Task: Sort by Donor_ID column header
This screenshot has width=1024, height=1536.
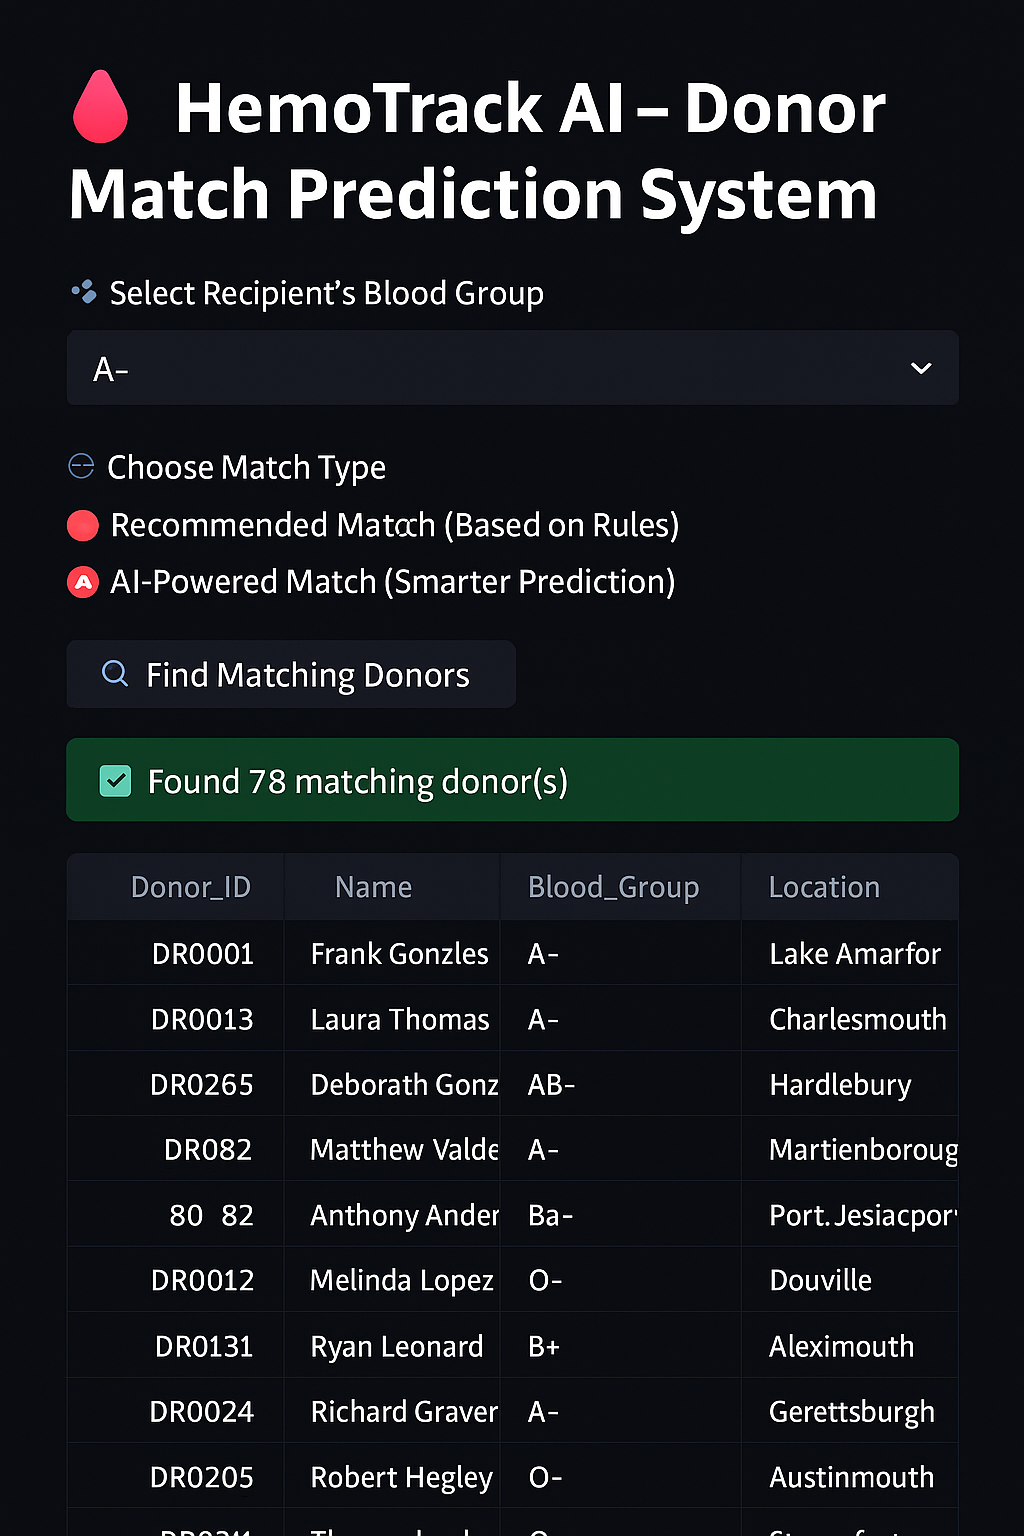Action: pos(190,887)
